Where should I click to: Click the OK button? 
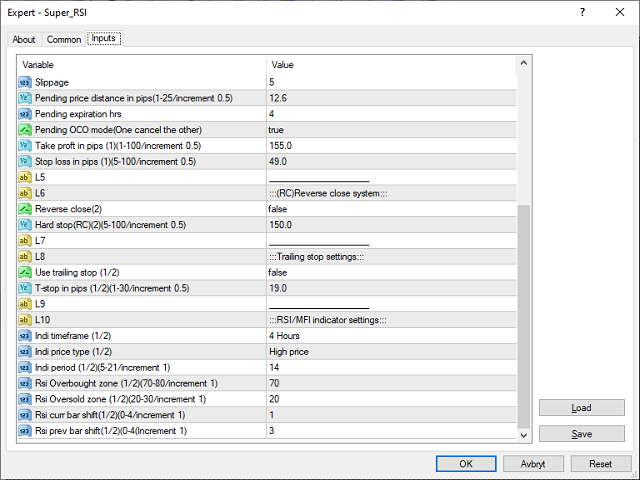(x=466, y=464)
